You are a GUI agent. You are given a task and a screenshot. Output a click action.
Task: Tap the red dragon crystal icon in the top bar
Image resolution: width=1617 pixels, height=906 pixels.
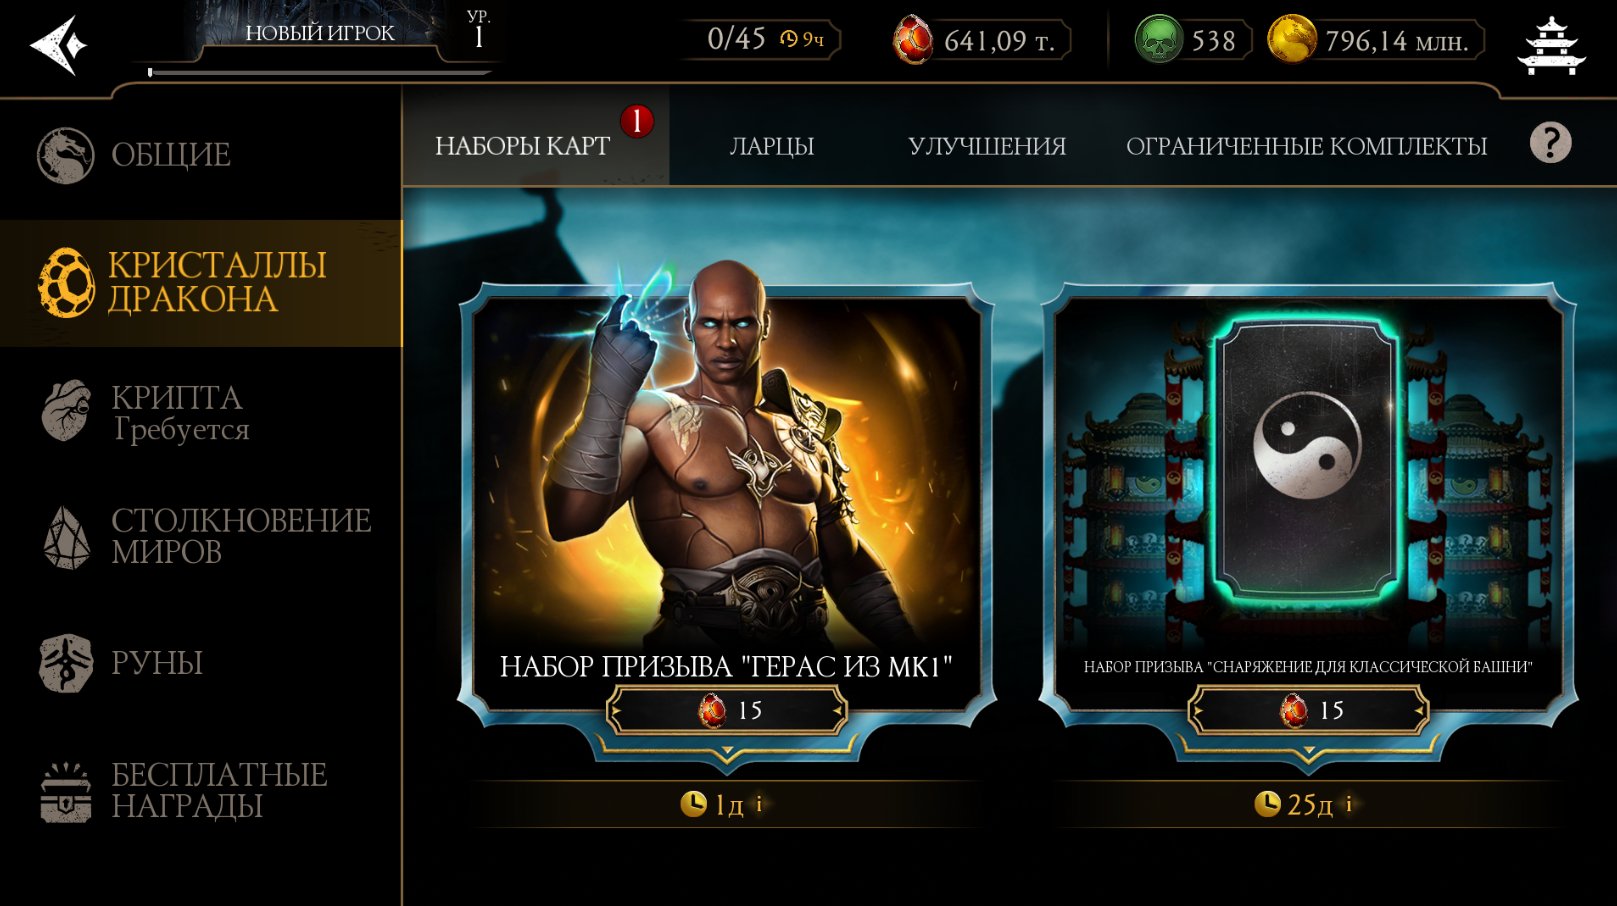[x=912, y=41]
